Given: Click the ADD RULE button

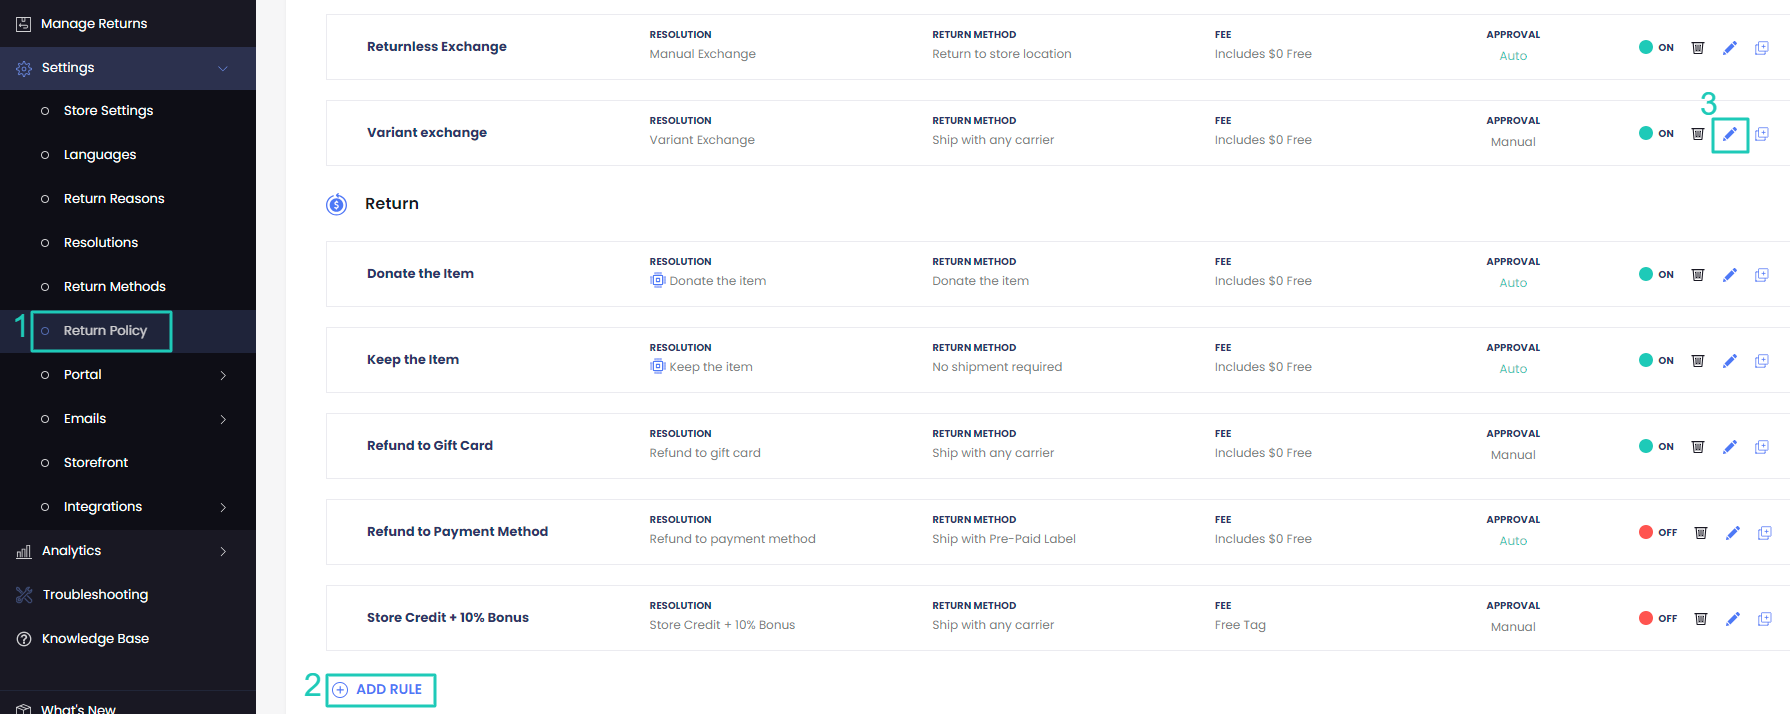Looking at the screenshot, I should click(380, 690).
